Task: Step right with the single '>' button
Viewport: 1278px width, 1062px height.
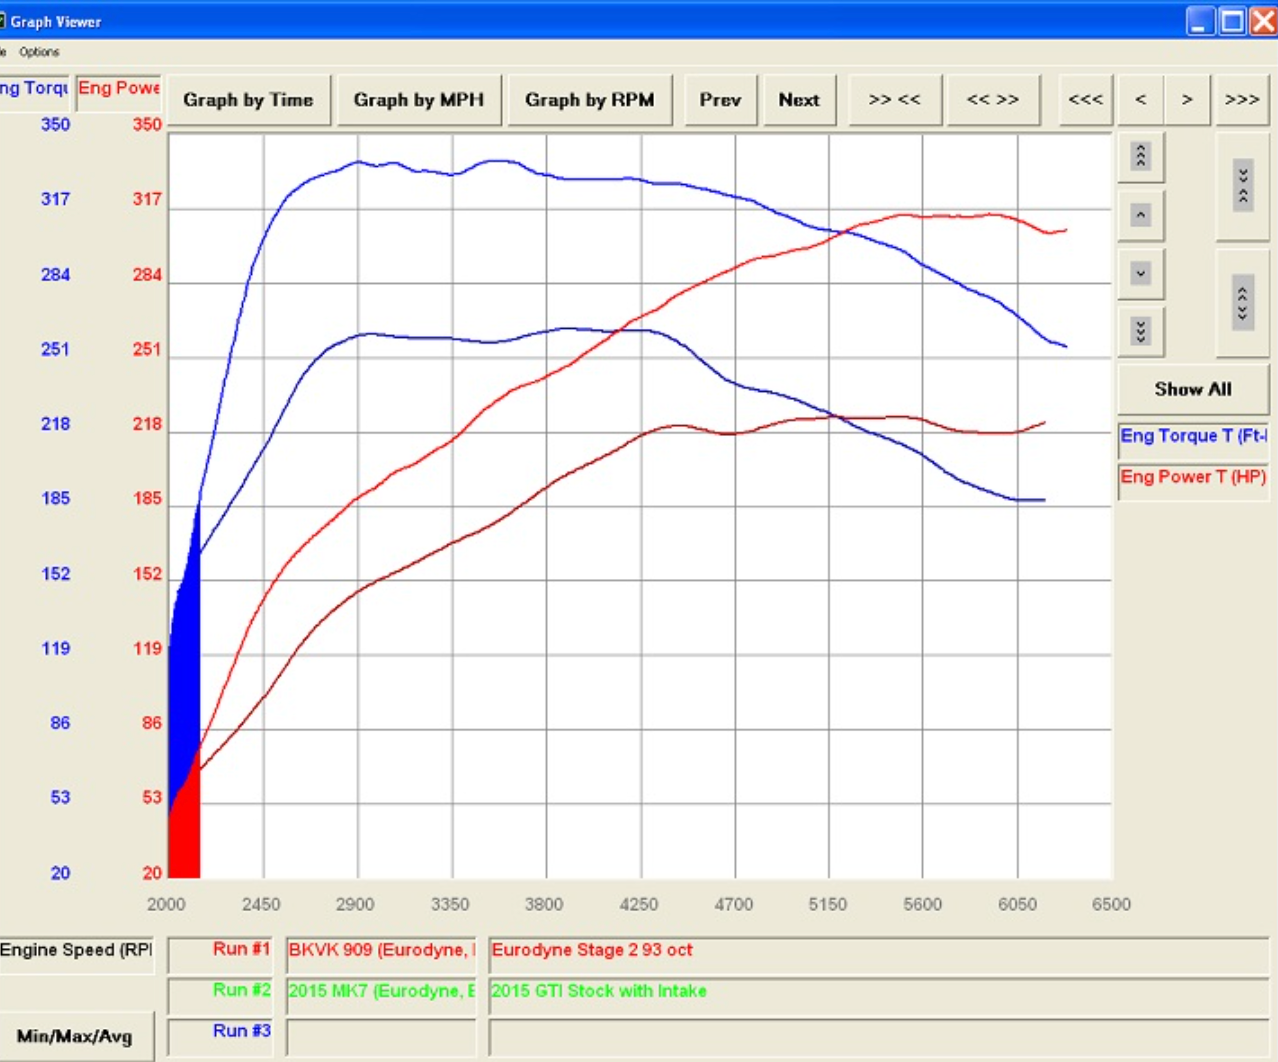Action: pos(1187,100)
